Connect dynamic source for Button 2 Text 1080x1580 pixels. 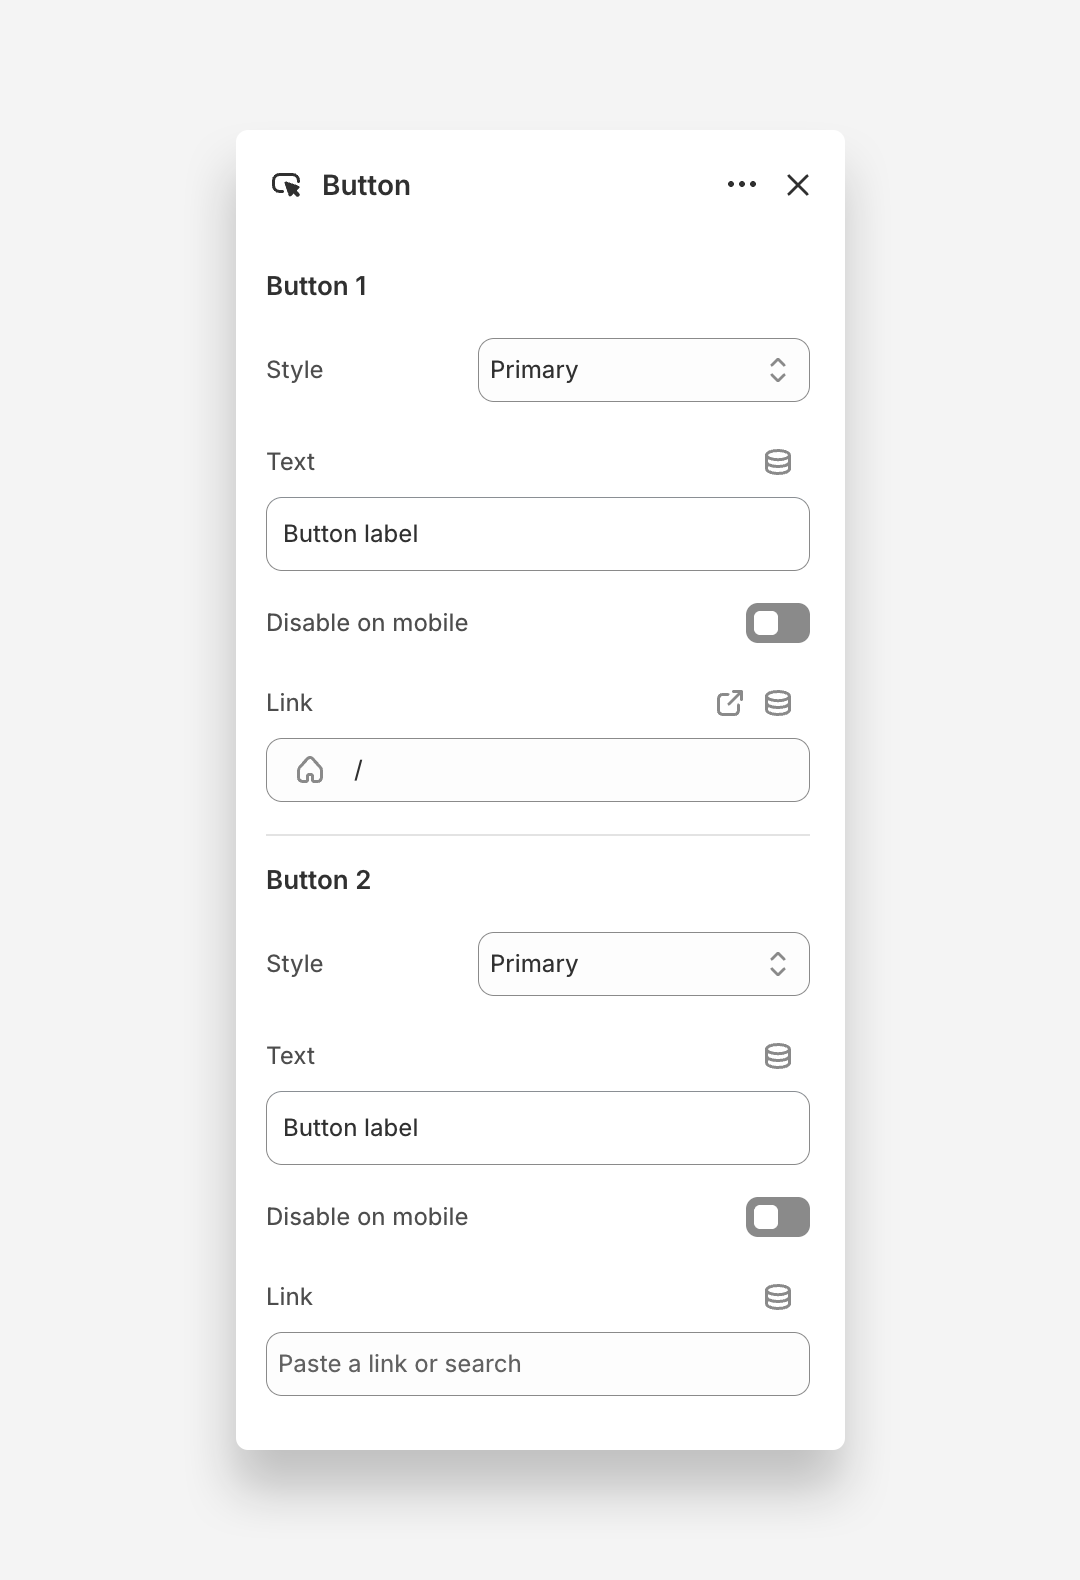[x=778, y=1056]
